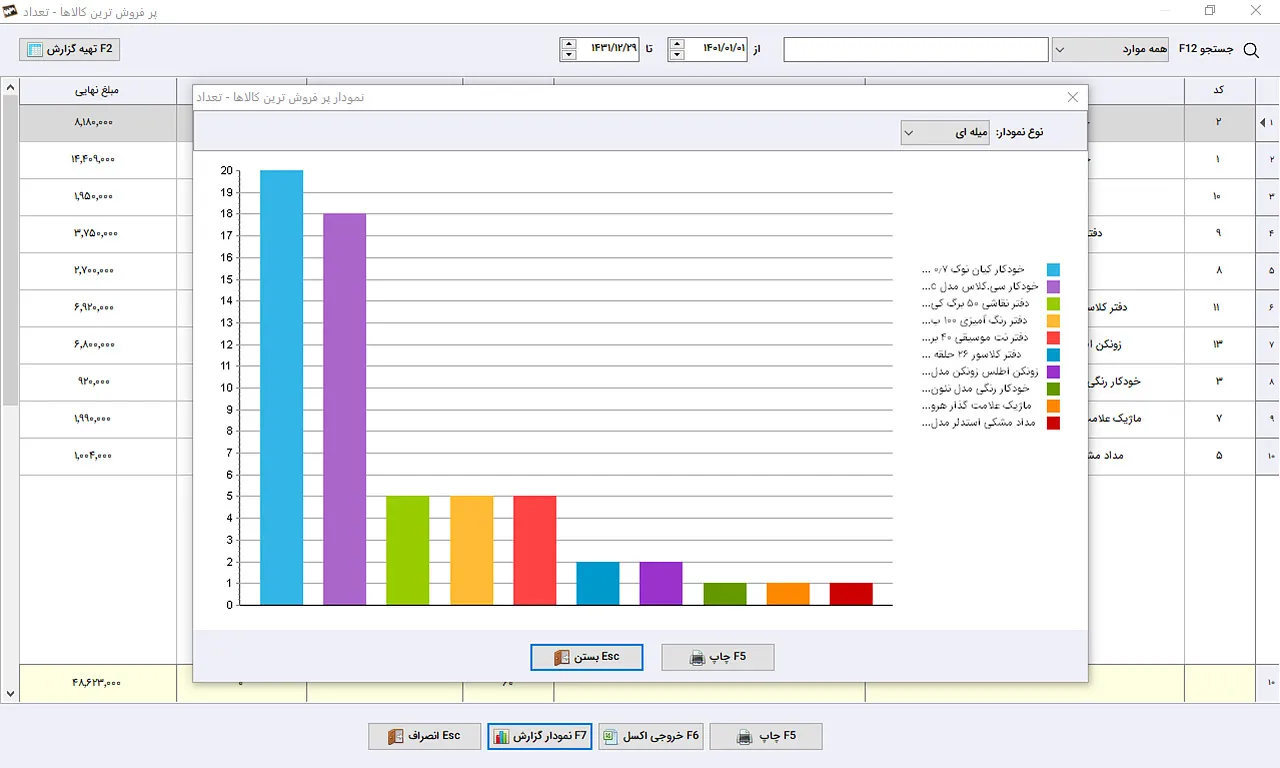Click the light blue legend swatch for خودکار کیان
Viewport: 1280px width, 768px height.
pos(1053,270)
